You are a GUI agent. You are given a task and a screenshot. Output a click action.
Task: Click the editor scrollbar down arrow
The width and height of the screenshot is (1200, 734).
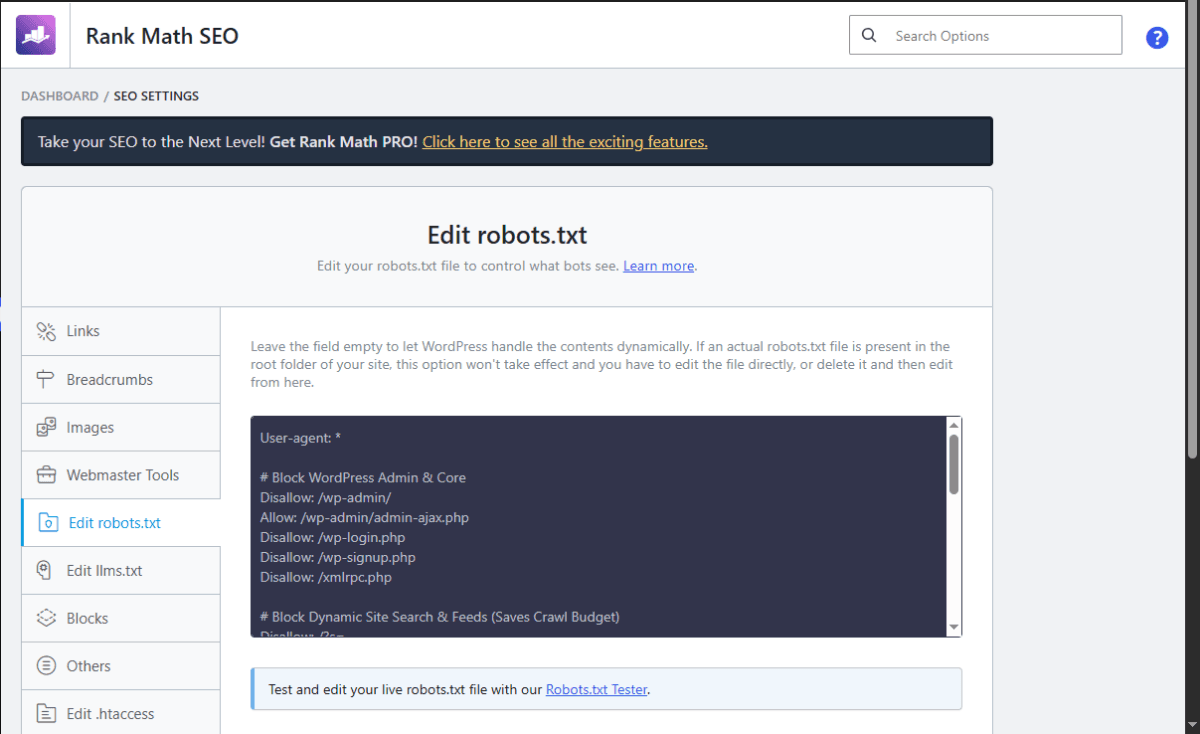click(x=954, y=628)
